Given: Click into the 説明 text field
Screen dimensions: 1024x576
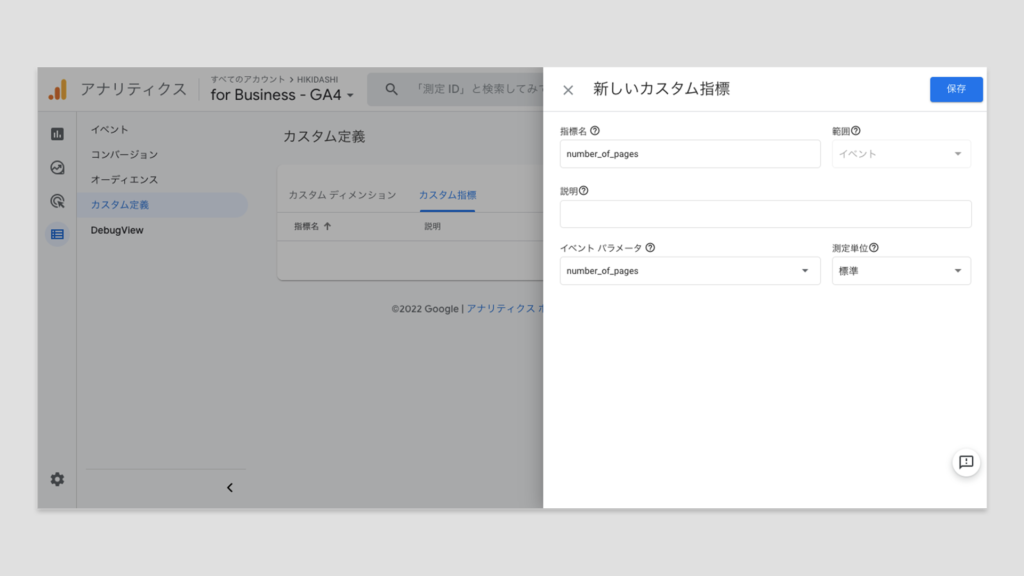Looking at the screenshot, I should pyautogui.click(x=765, y=214).
